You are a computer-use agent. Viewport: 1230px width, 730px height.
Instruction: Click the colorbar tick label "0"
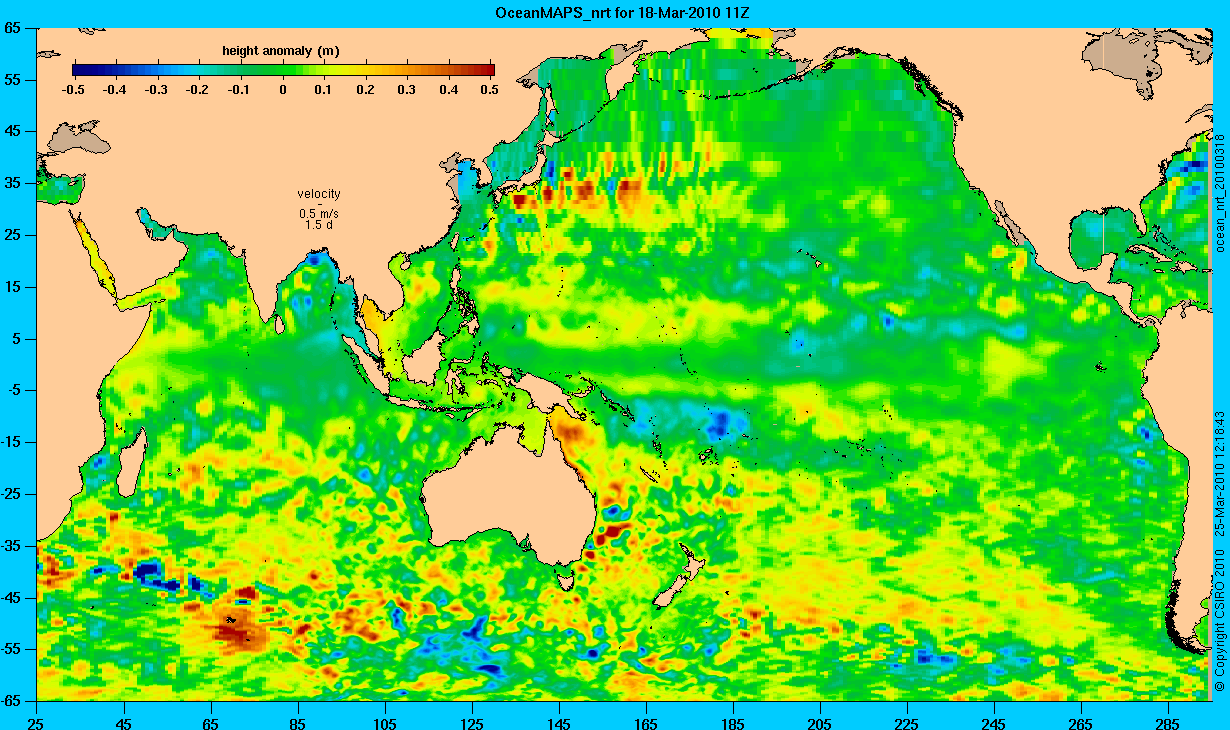tap(284, 90)
